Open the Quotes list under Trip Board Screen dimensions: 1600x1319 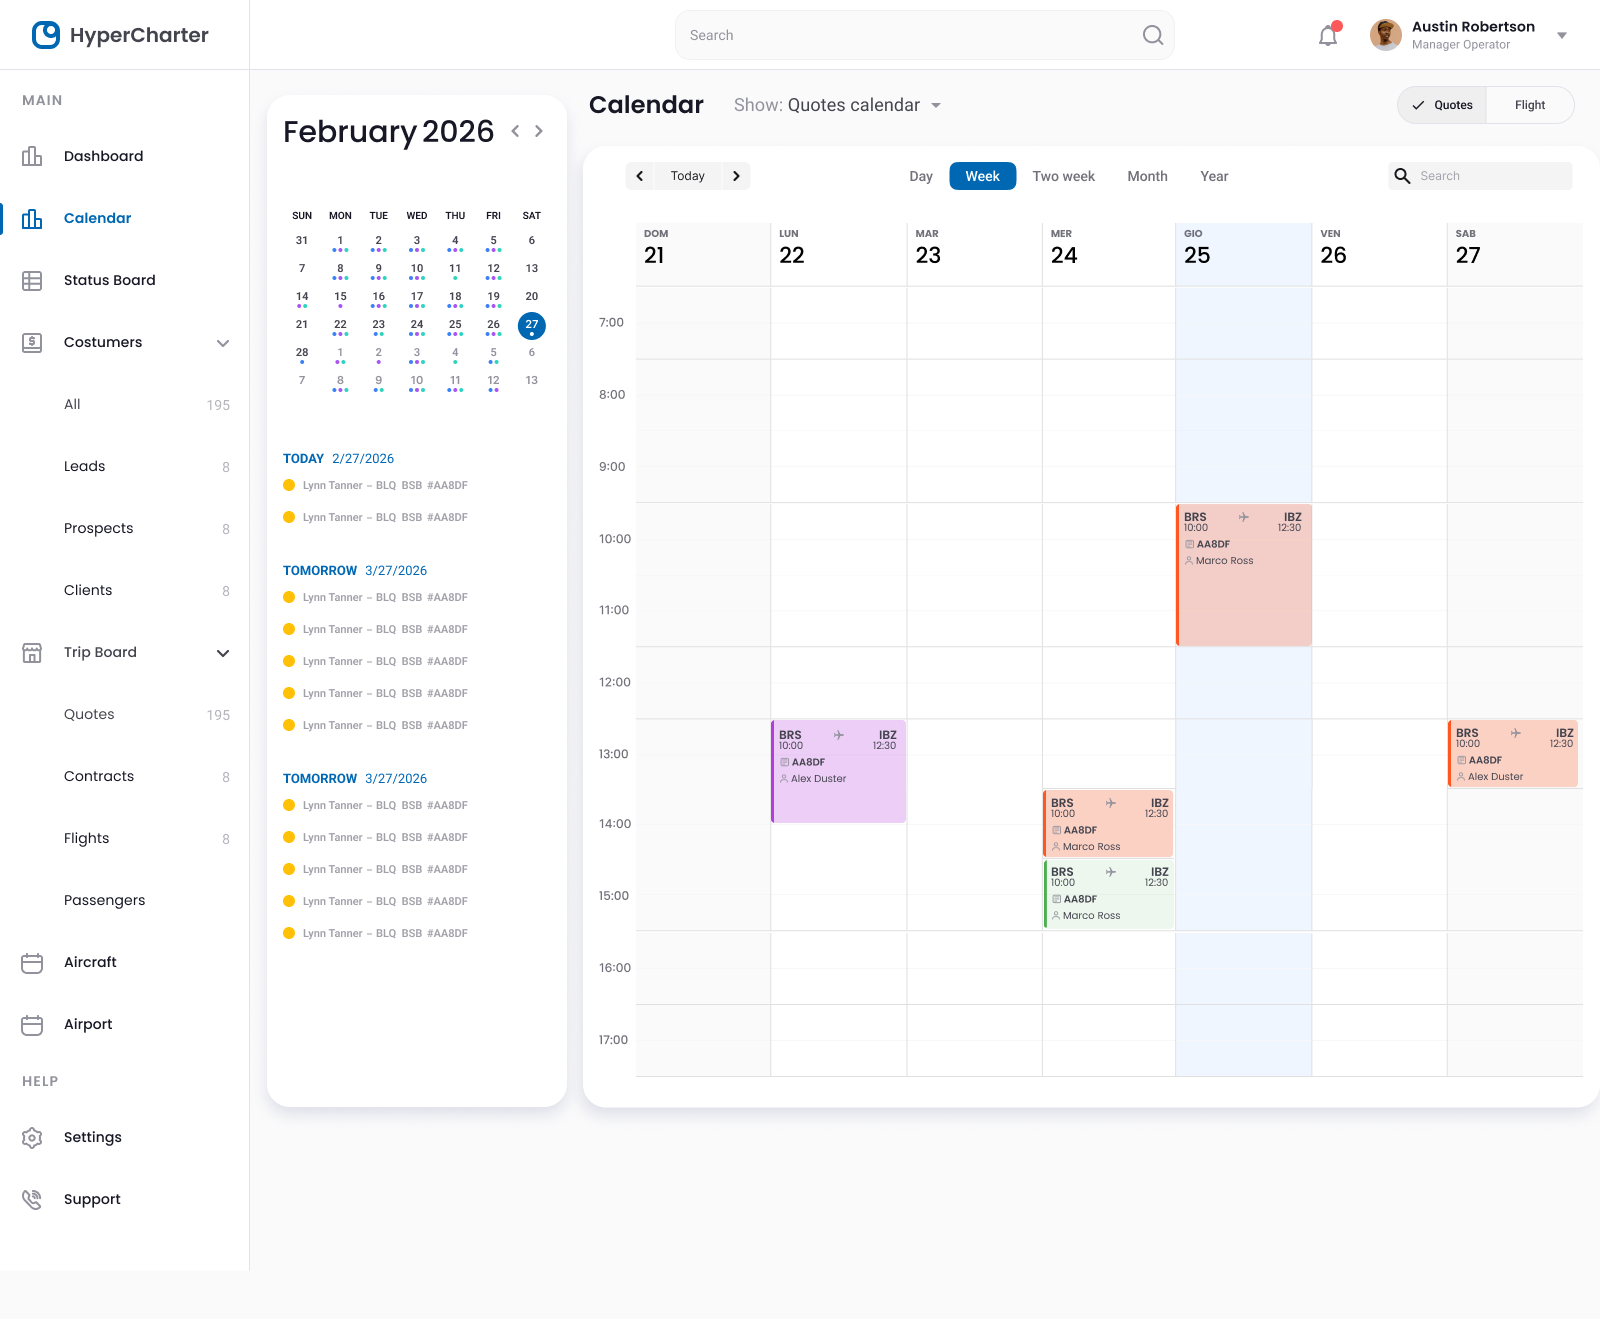pos(89,714)
